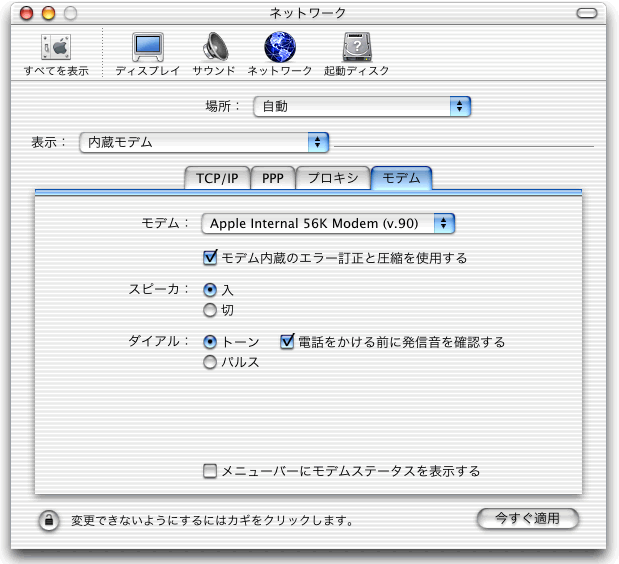
Task: Open the Startup Disk (起動ディスク) icon
Action: pyautogui.click(x=356, y=48)
